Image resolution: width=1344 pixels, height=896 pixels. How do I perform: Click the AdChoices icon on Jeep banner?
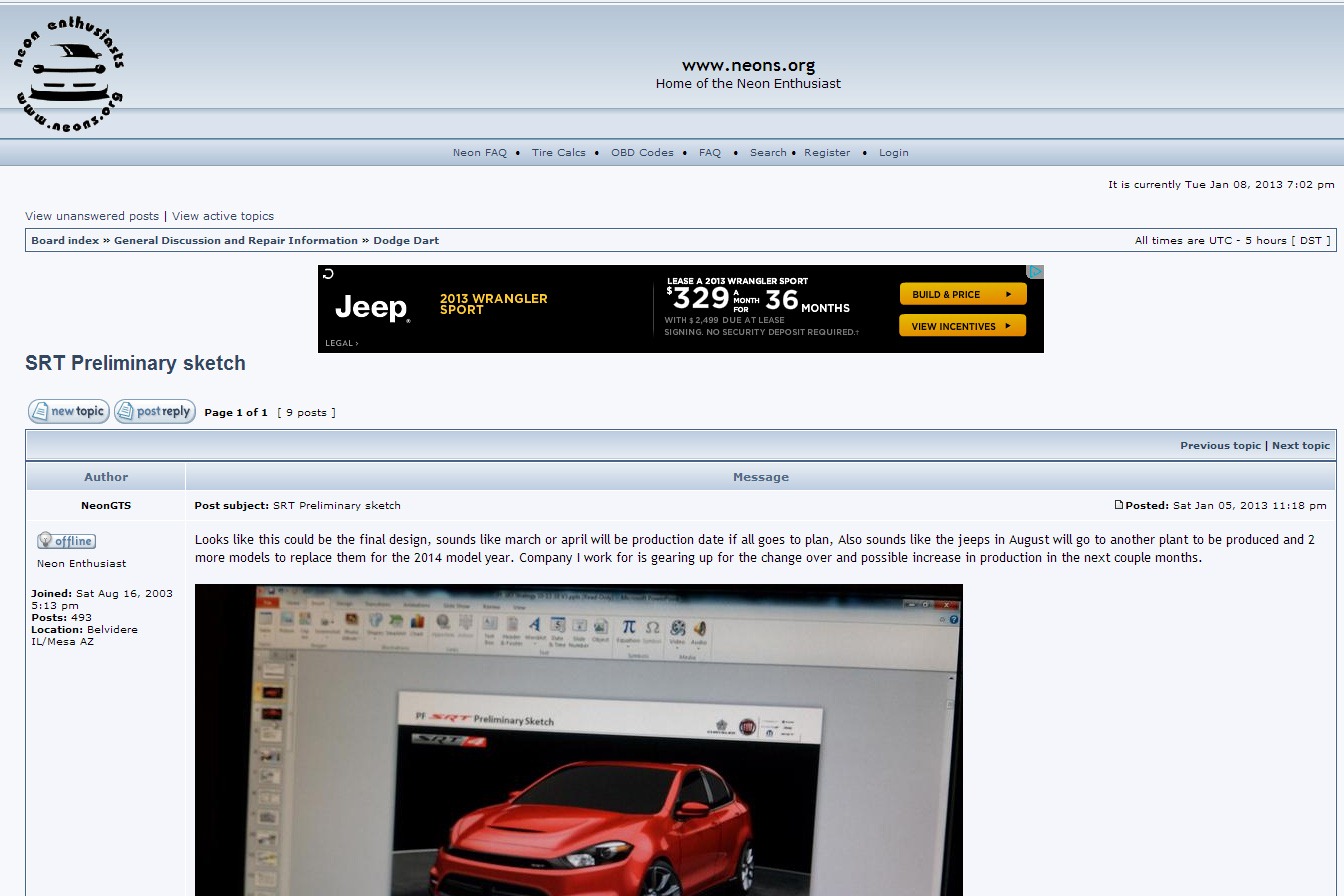(x=1036, y=272)
